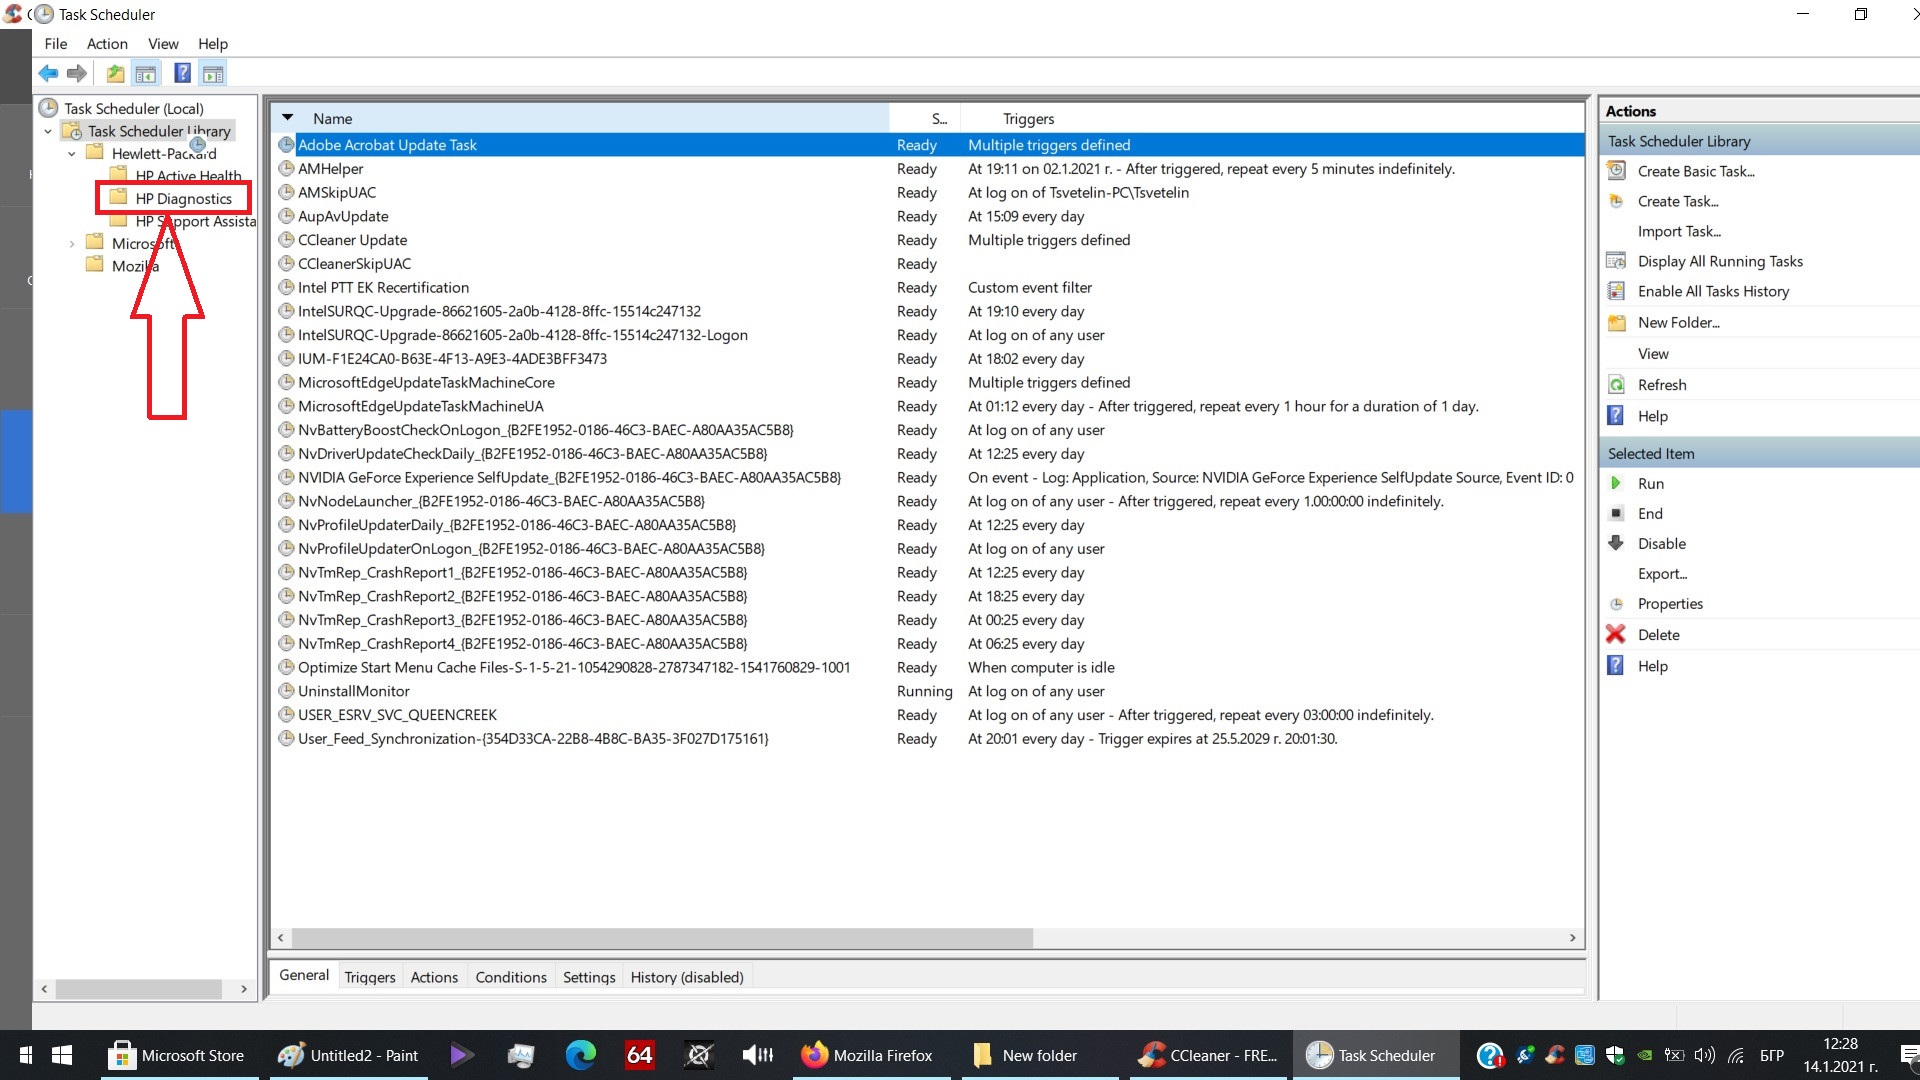1920x1080 pixels.
Task: Click the Back arrow toolbar icon
Action: 48,73
